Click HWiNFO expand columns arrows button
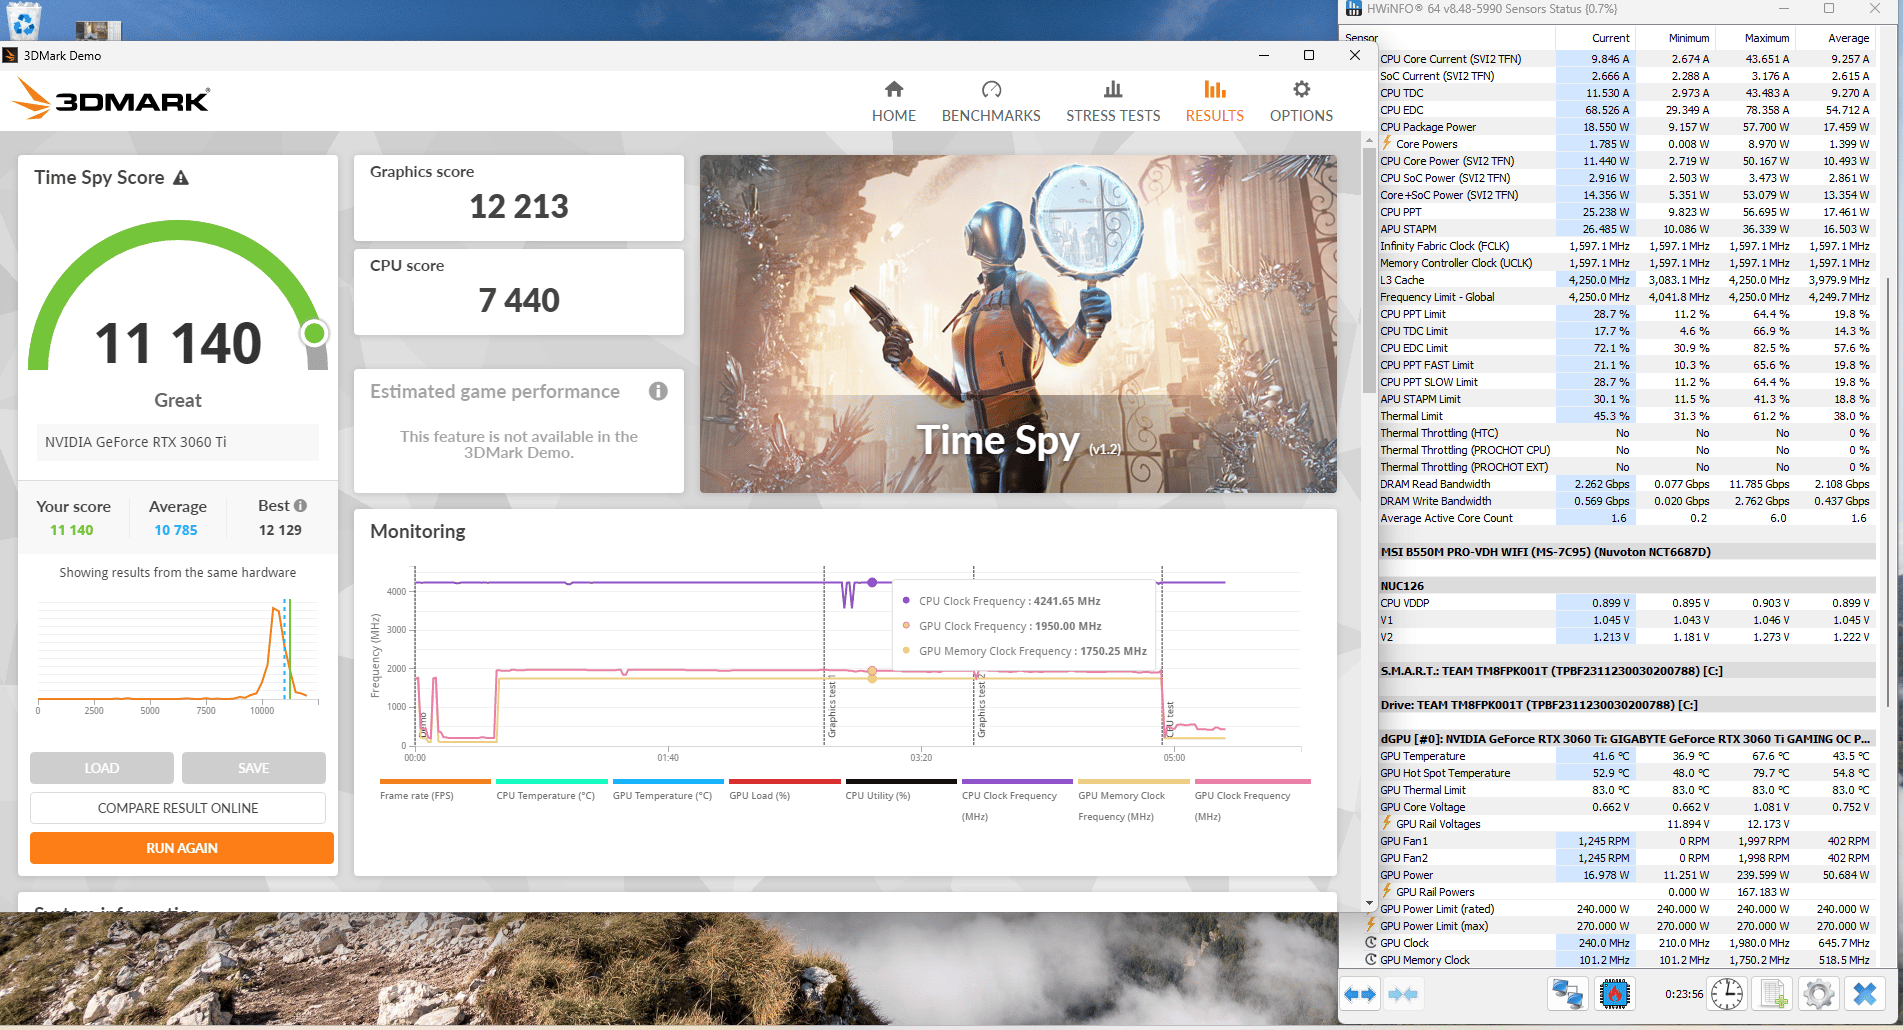 [1360, 994]
